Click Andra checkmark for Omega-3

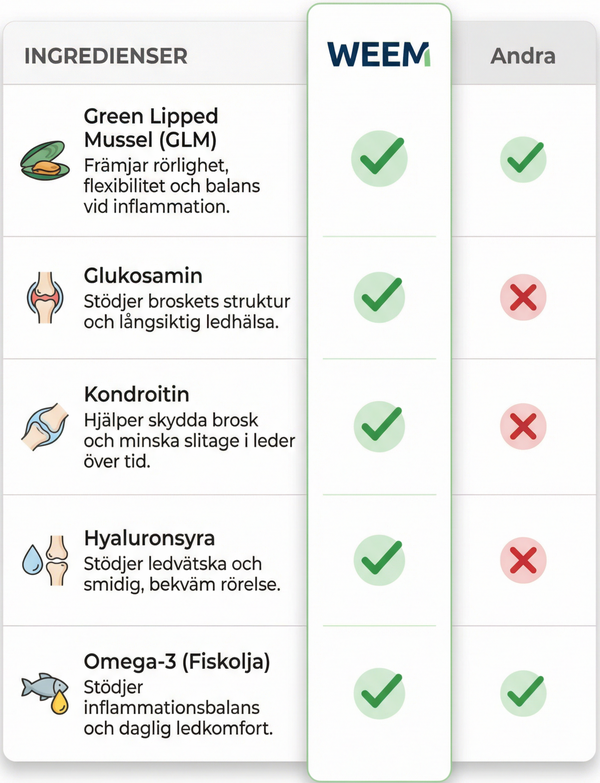[522, 691]
